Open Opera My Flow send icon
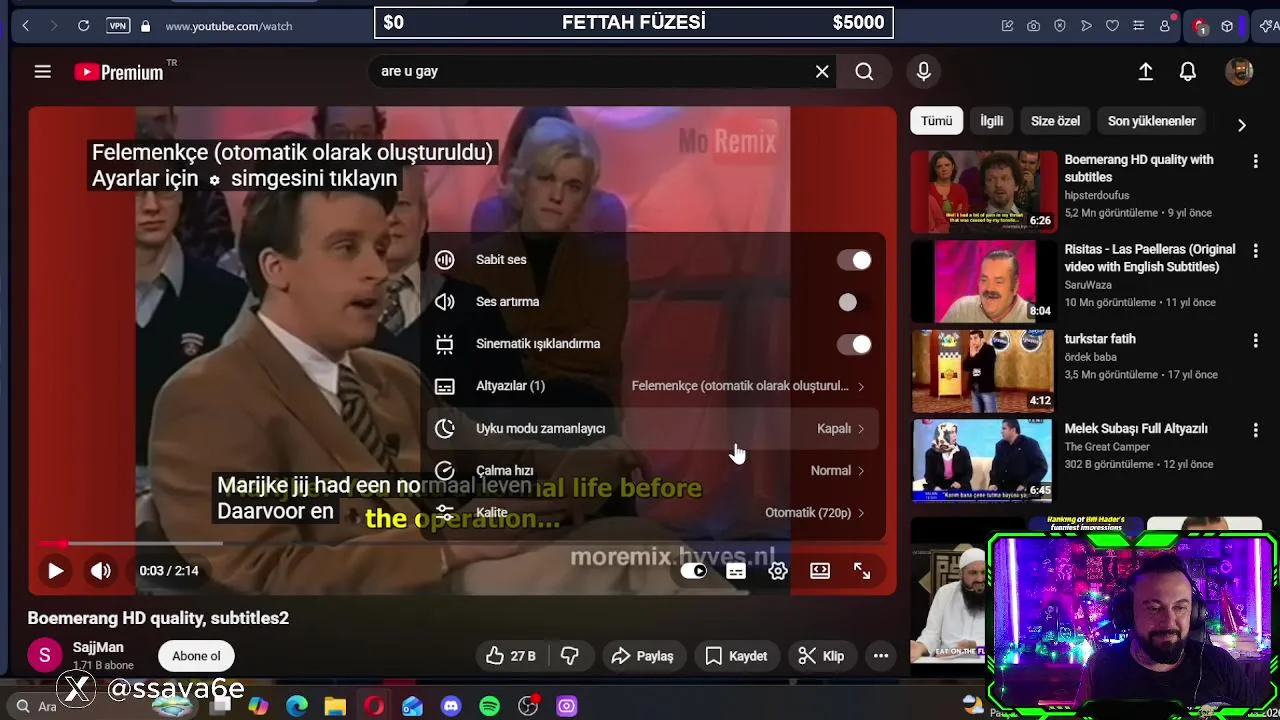This screenshot has height=720, width=1280. coord(1086,26)
